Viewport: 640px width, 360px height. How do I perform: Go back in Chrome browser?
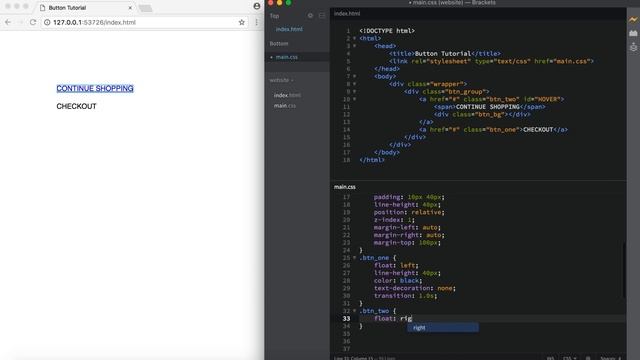8,22
